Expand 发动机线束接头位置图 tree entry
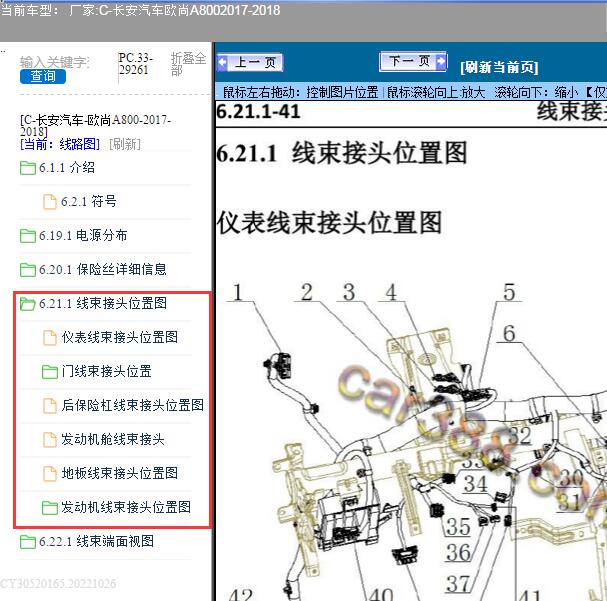Image resolution: width=607 pixels, height=601 pixels. tap(126, 507)
